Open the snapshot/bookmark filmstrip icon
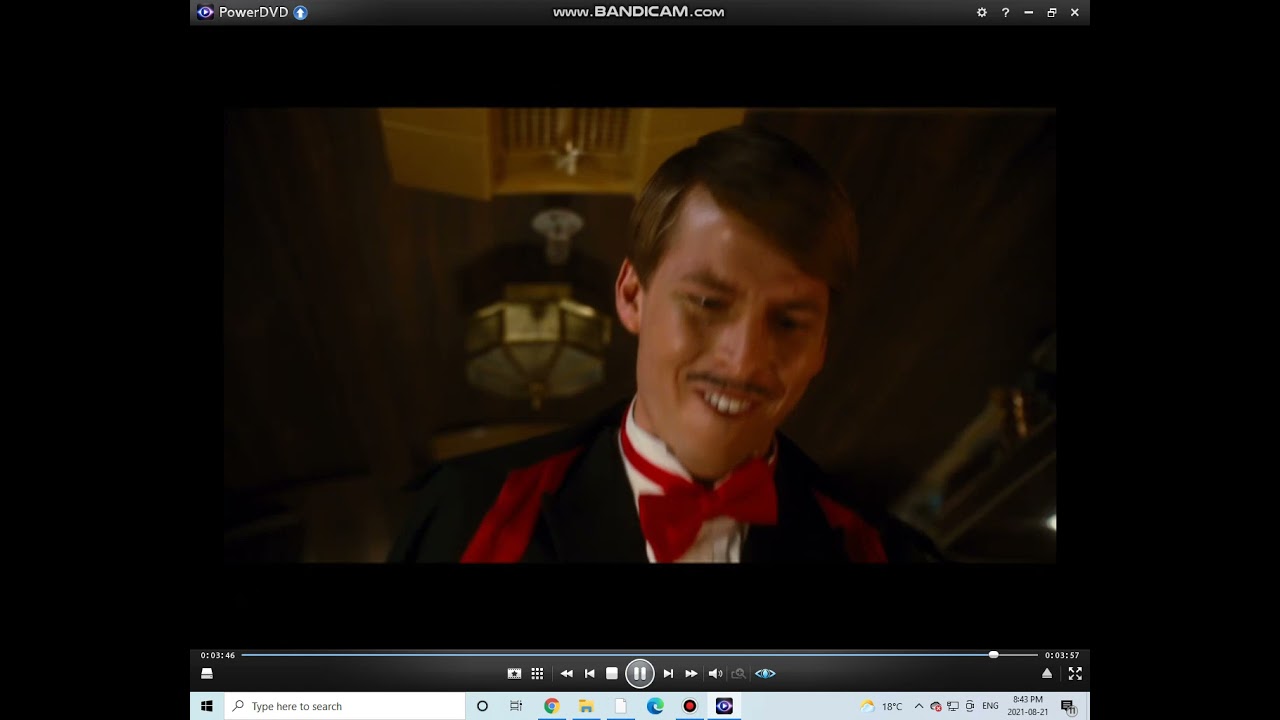Viewport: 1280px width, 720px height. [514, 674]
